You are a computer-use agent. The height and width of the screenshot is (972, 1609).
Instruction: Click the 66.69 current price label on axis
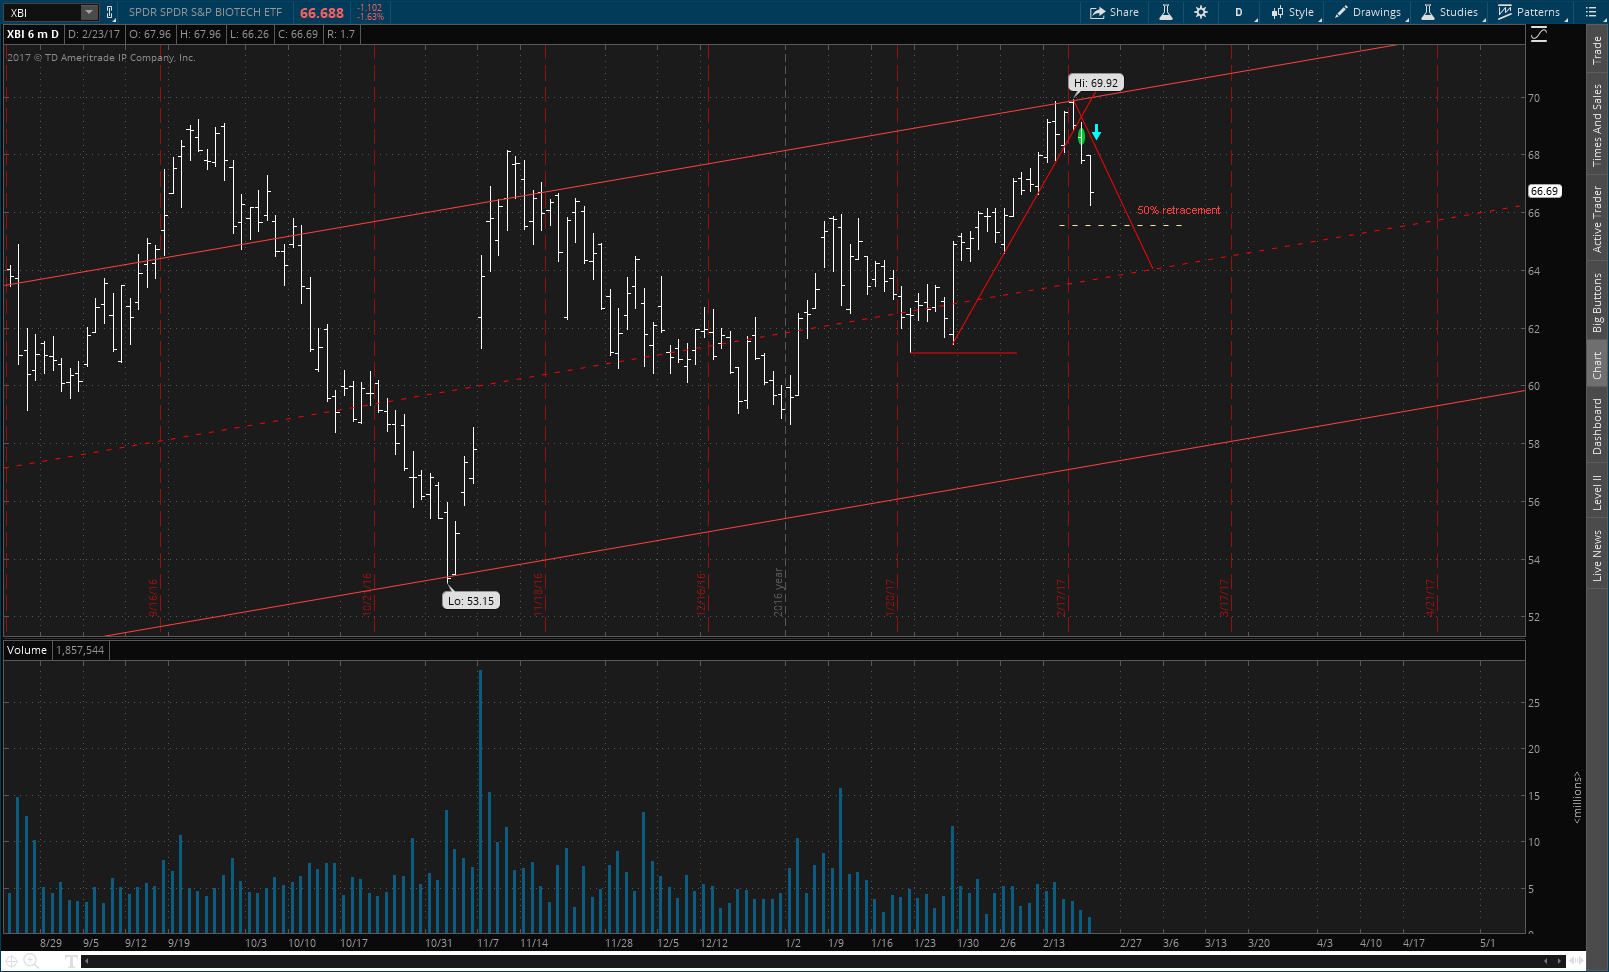pos(1545,191)
